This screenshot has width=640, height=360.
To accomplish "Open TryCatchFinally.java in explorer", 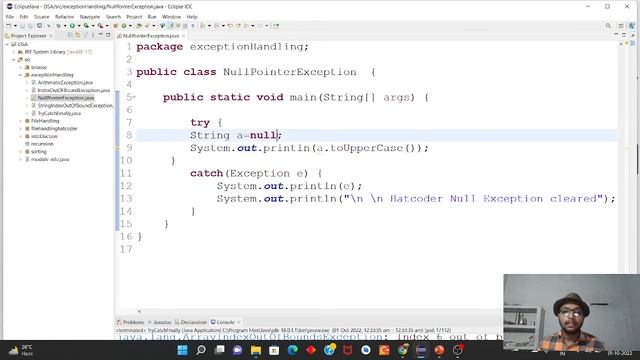I will point(56,113).
